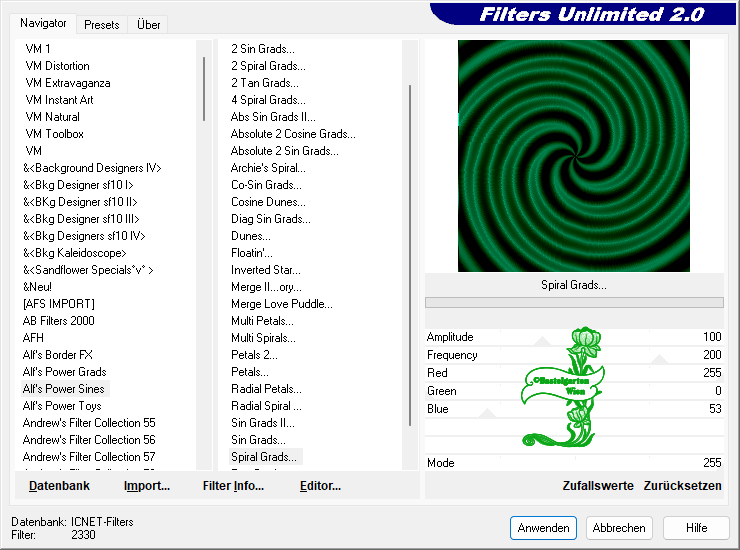
Task: Show Filter Info... details
Action: pos(233,485)
